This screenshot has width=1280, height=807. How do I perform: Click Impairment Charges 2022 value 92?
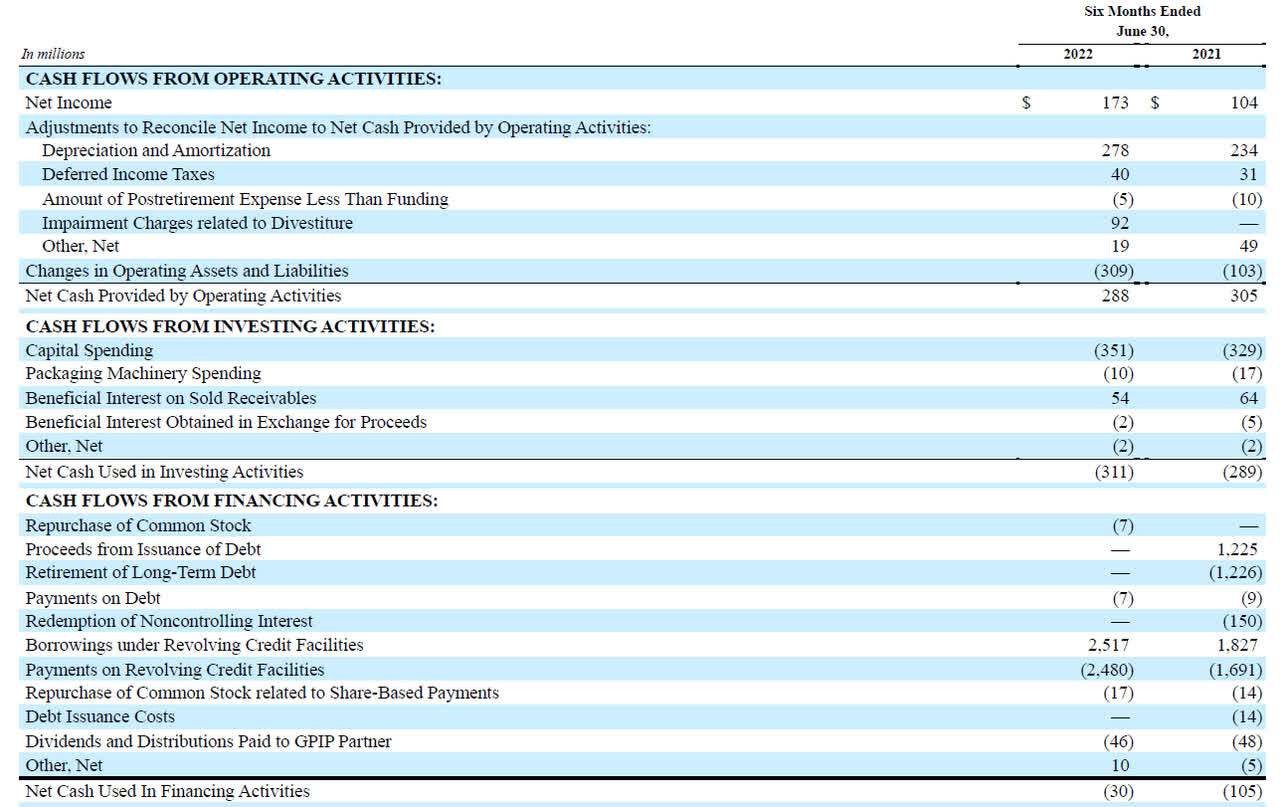coord(1120,223)
